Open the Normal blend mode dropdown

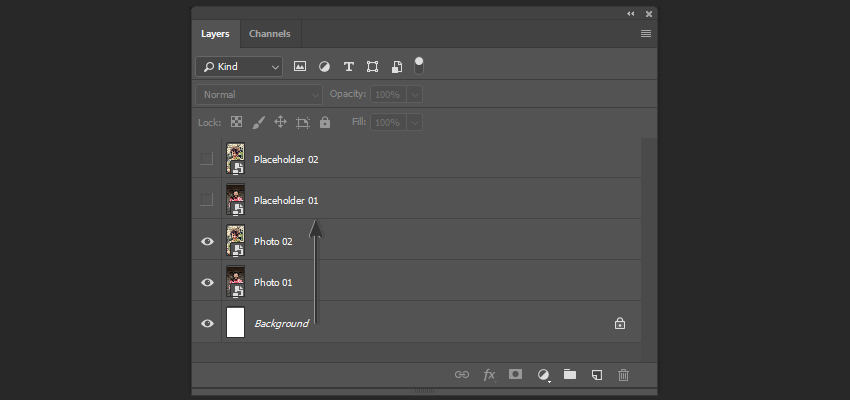click(259, 94)
